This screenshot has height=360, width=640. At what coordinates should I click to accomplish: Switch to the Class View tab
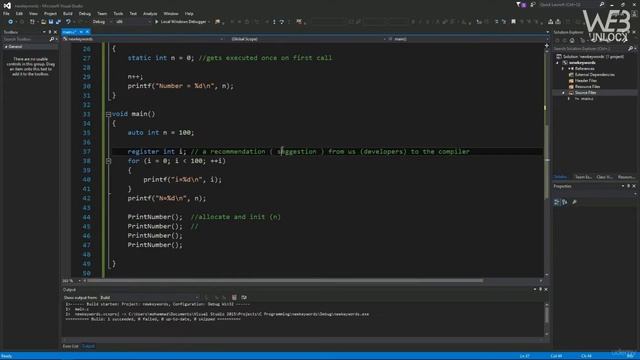(x=604, y=177)
